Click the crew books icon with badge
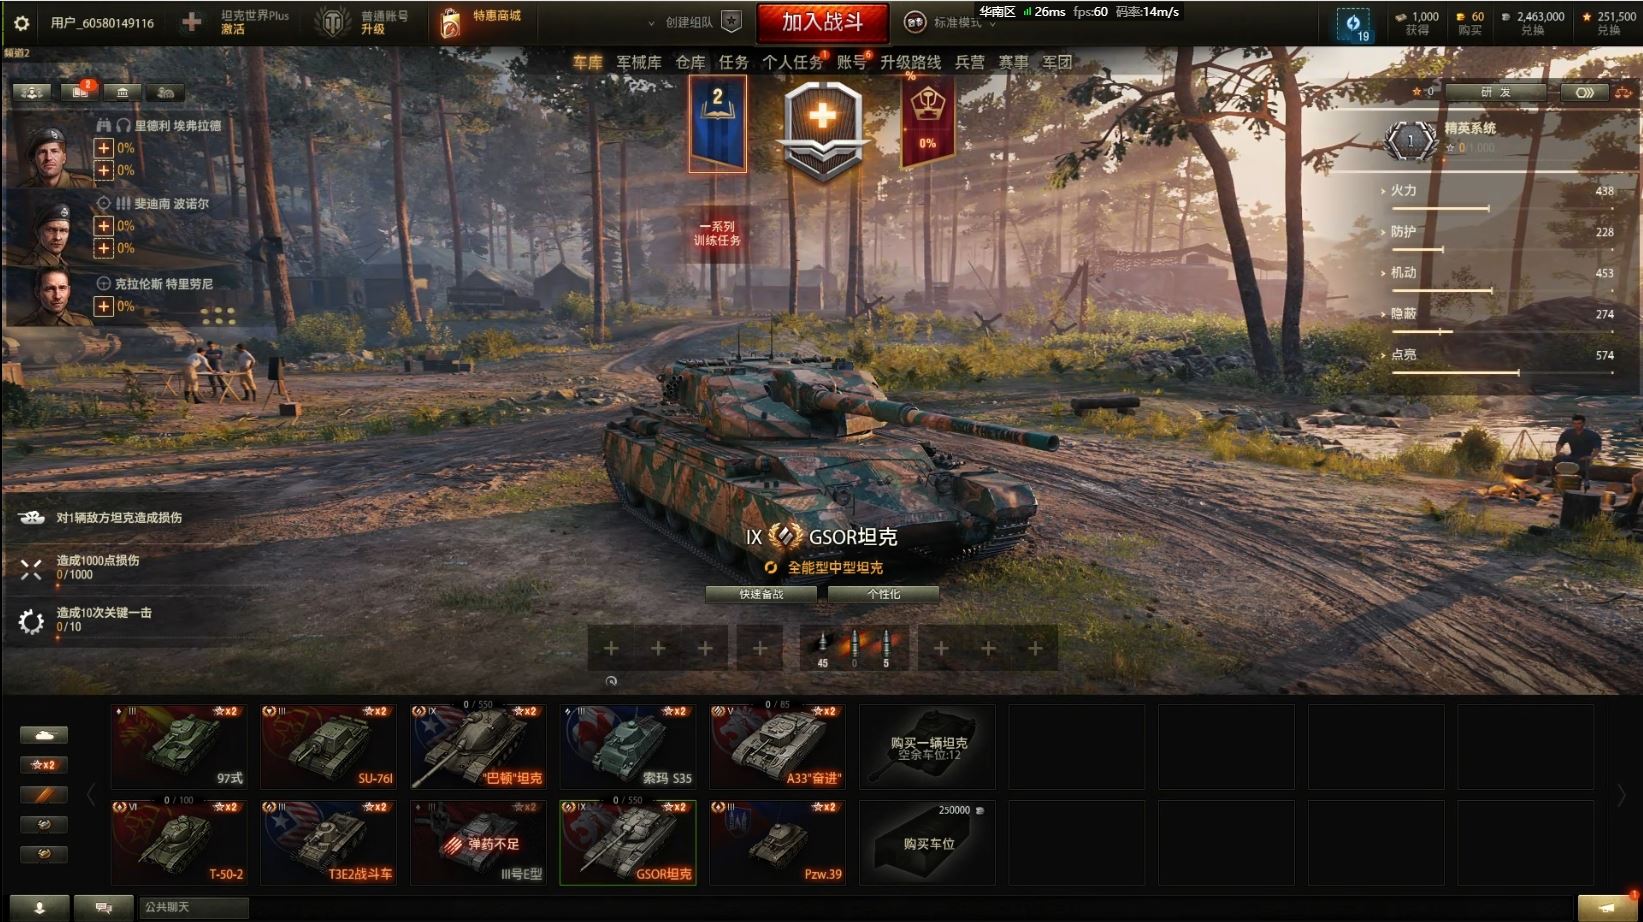The width and height of the screenshot is (1643, 922). [78, 92]
